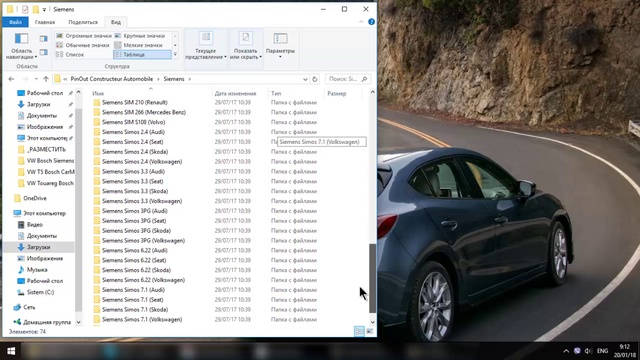Select Этот компьютер tree node
The height and width of the screenshot is (360, 640).
click(44, 213)
